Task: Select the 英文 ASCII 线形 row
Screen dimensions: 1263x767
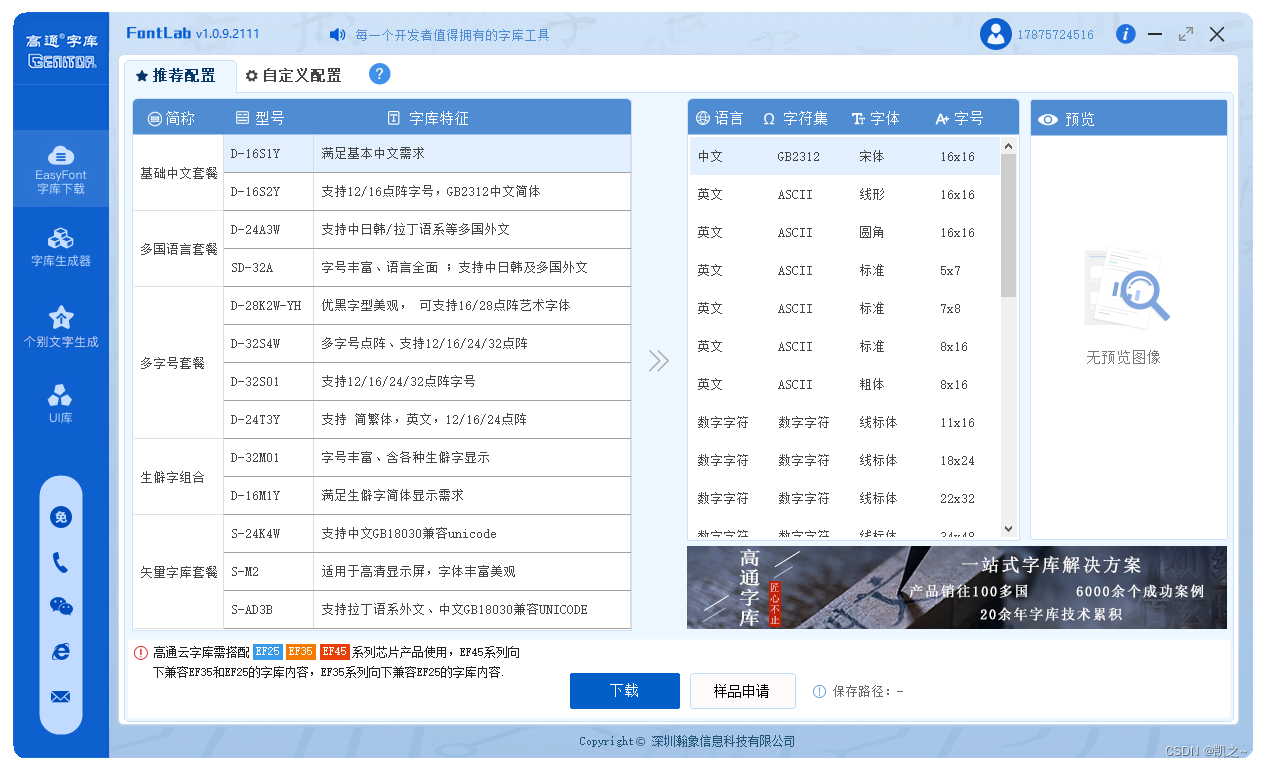Action: point(844,195)
